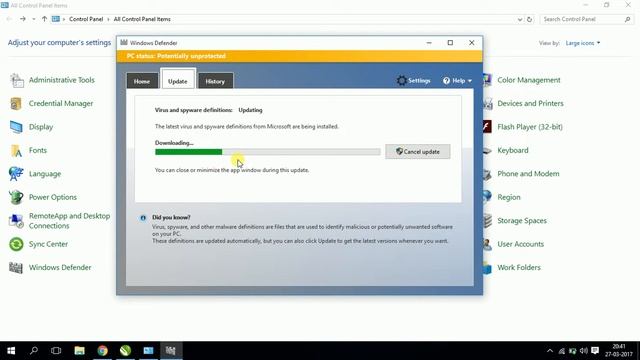Open the Region link in Control Panel
The width and height of the screenshot is (640, 360).
pyautogui.click(x=509, y=197)
